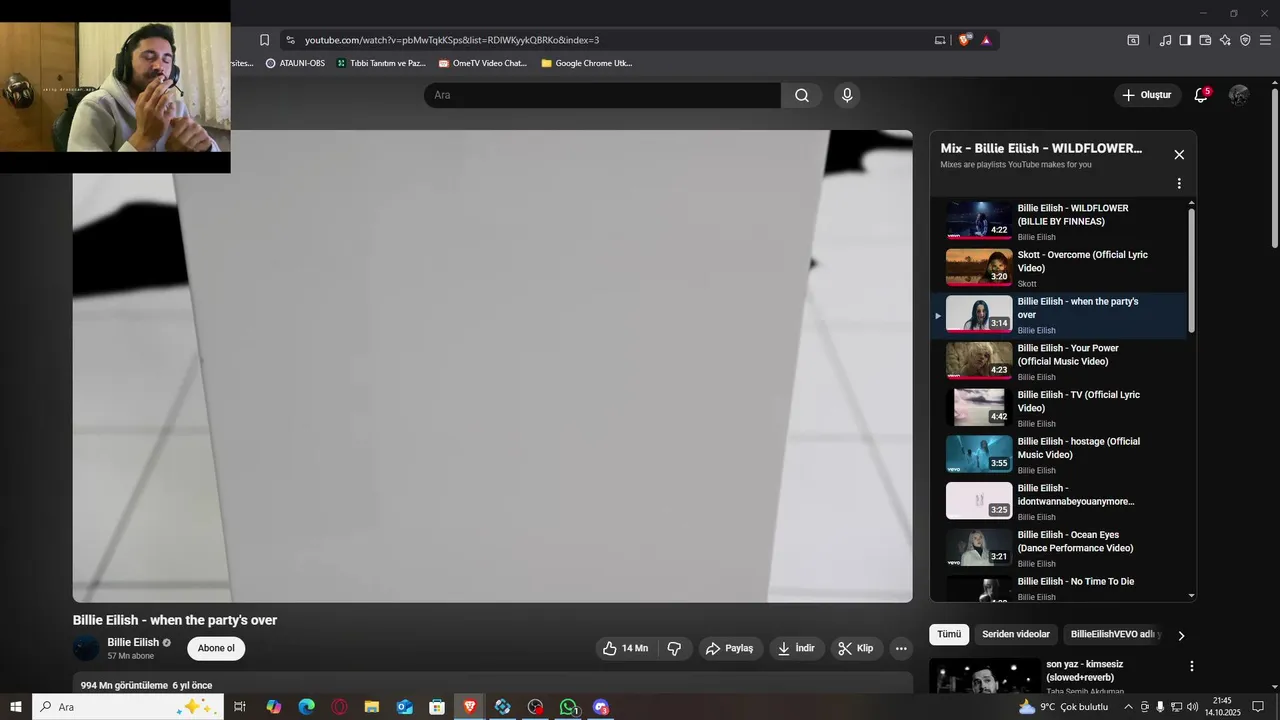Open weather widget 9°C Çok bulutlu
1280x720 pixels.
1063,706
